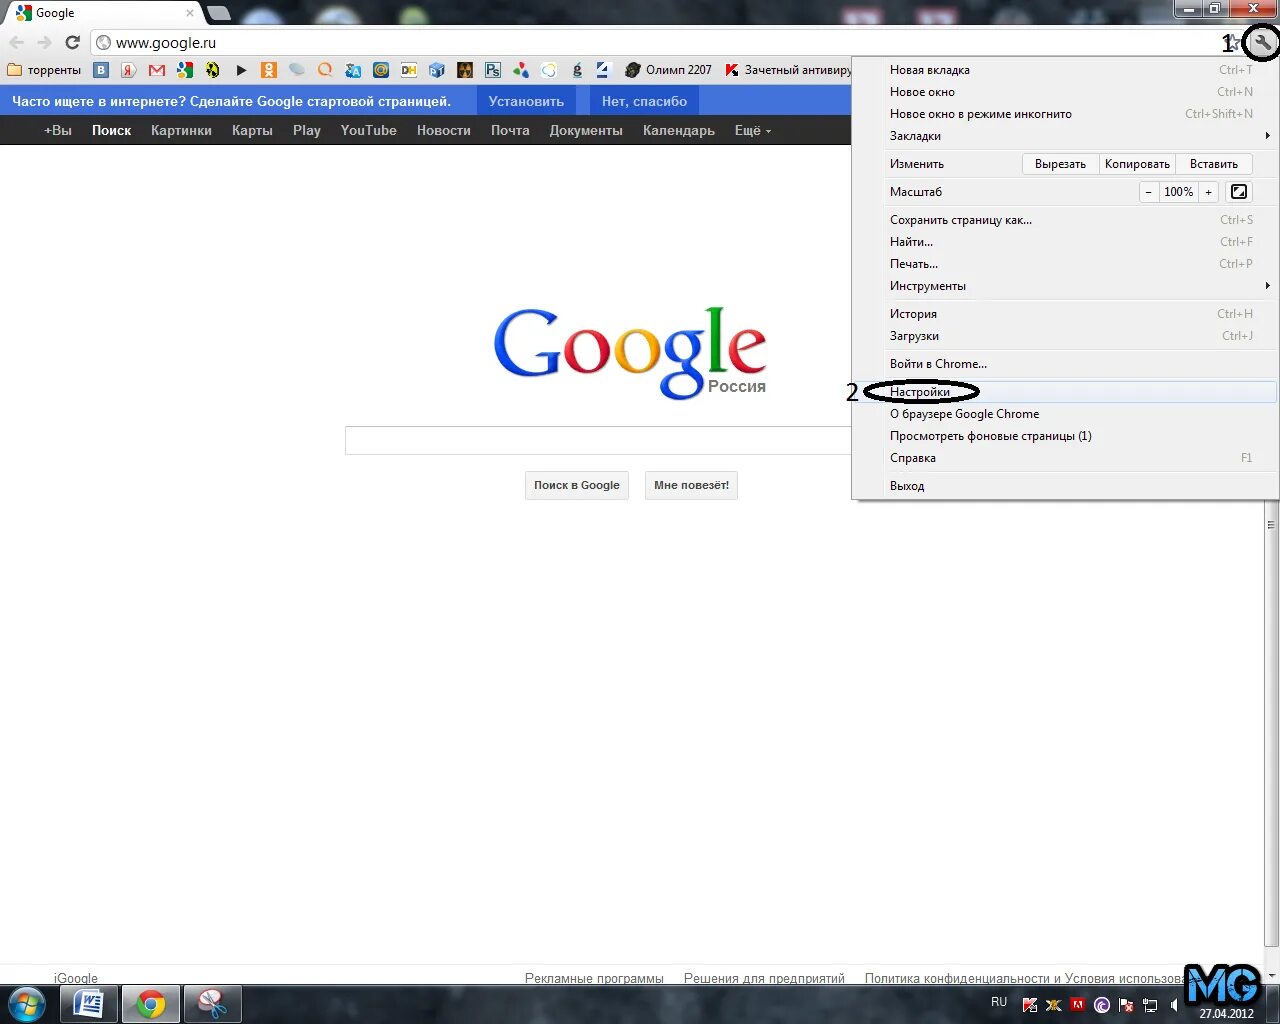Select Печать menu item

tap(1065, 264)
